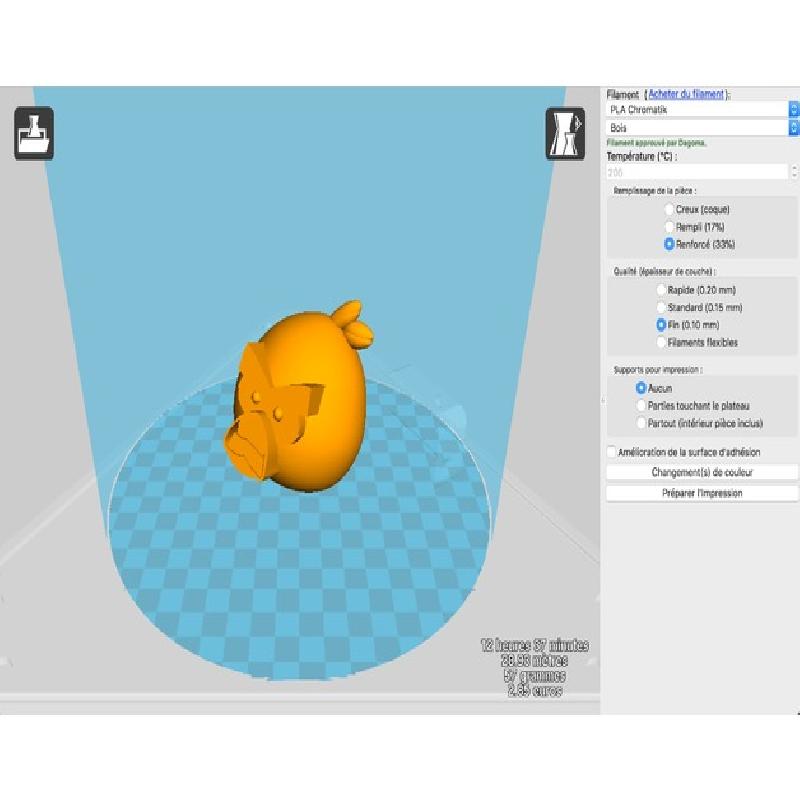Follow the Acheter du filament link
Image resolution: width=800 pixels, height=800 pixels.
686,94
